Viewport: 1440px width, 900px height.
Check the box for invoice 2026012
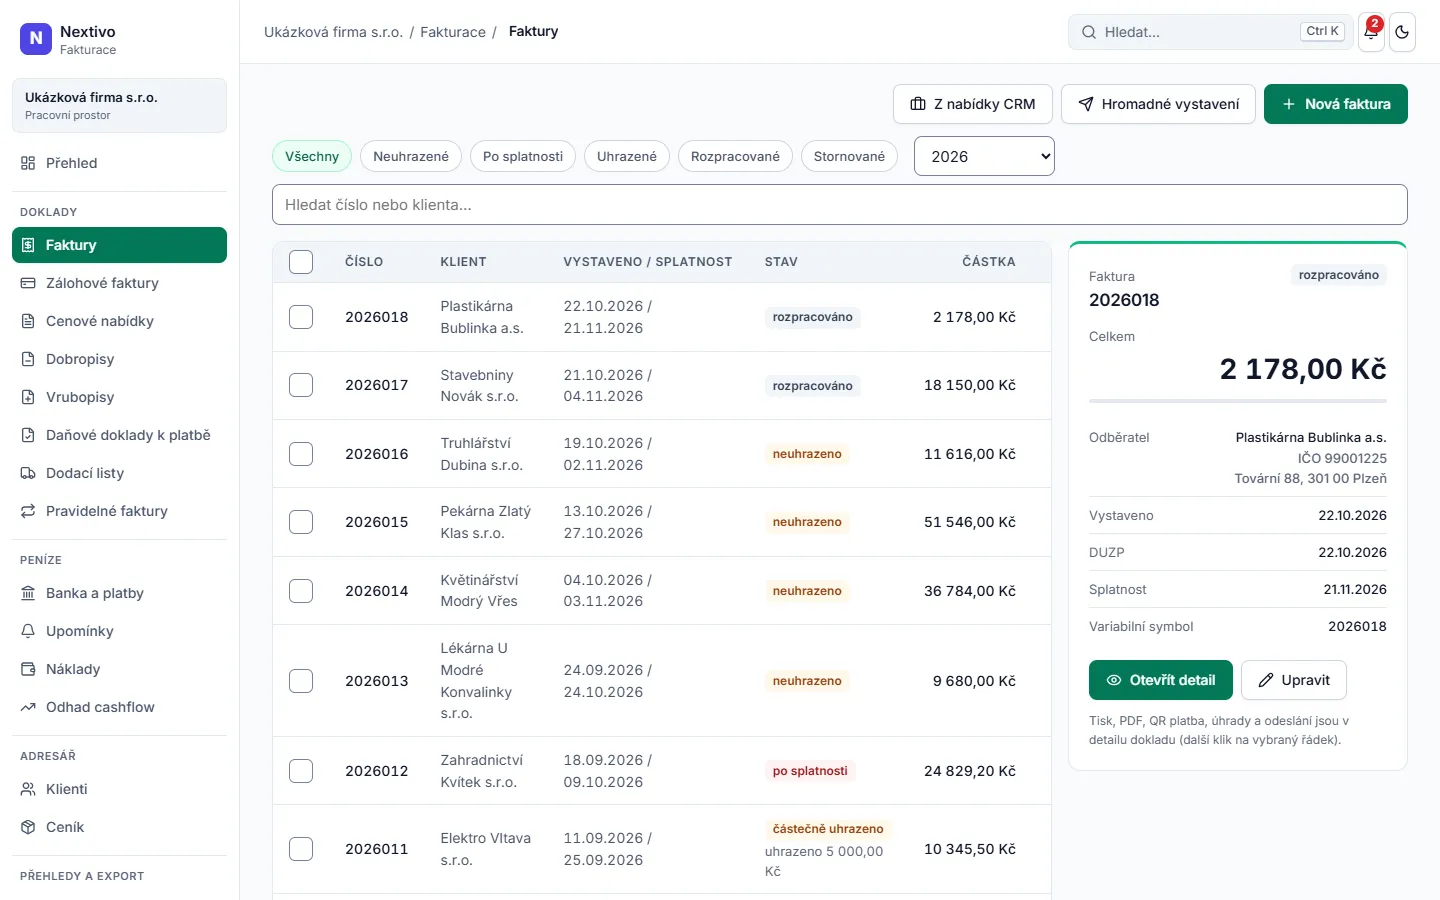tap(301, 771)
